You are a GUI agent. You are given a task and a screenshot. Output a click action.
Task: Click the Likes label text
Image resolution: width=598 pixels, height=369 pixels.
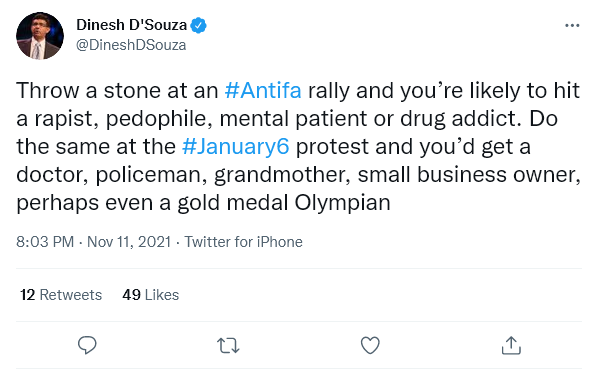[162, 295]
